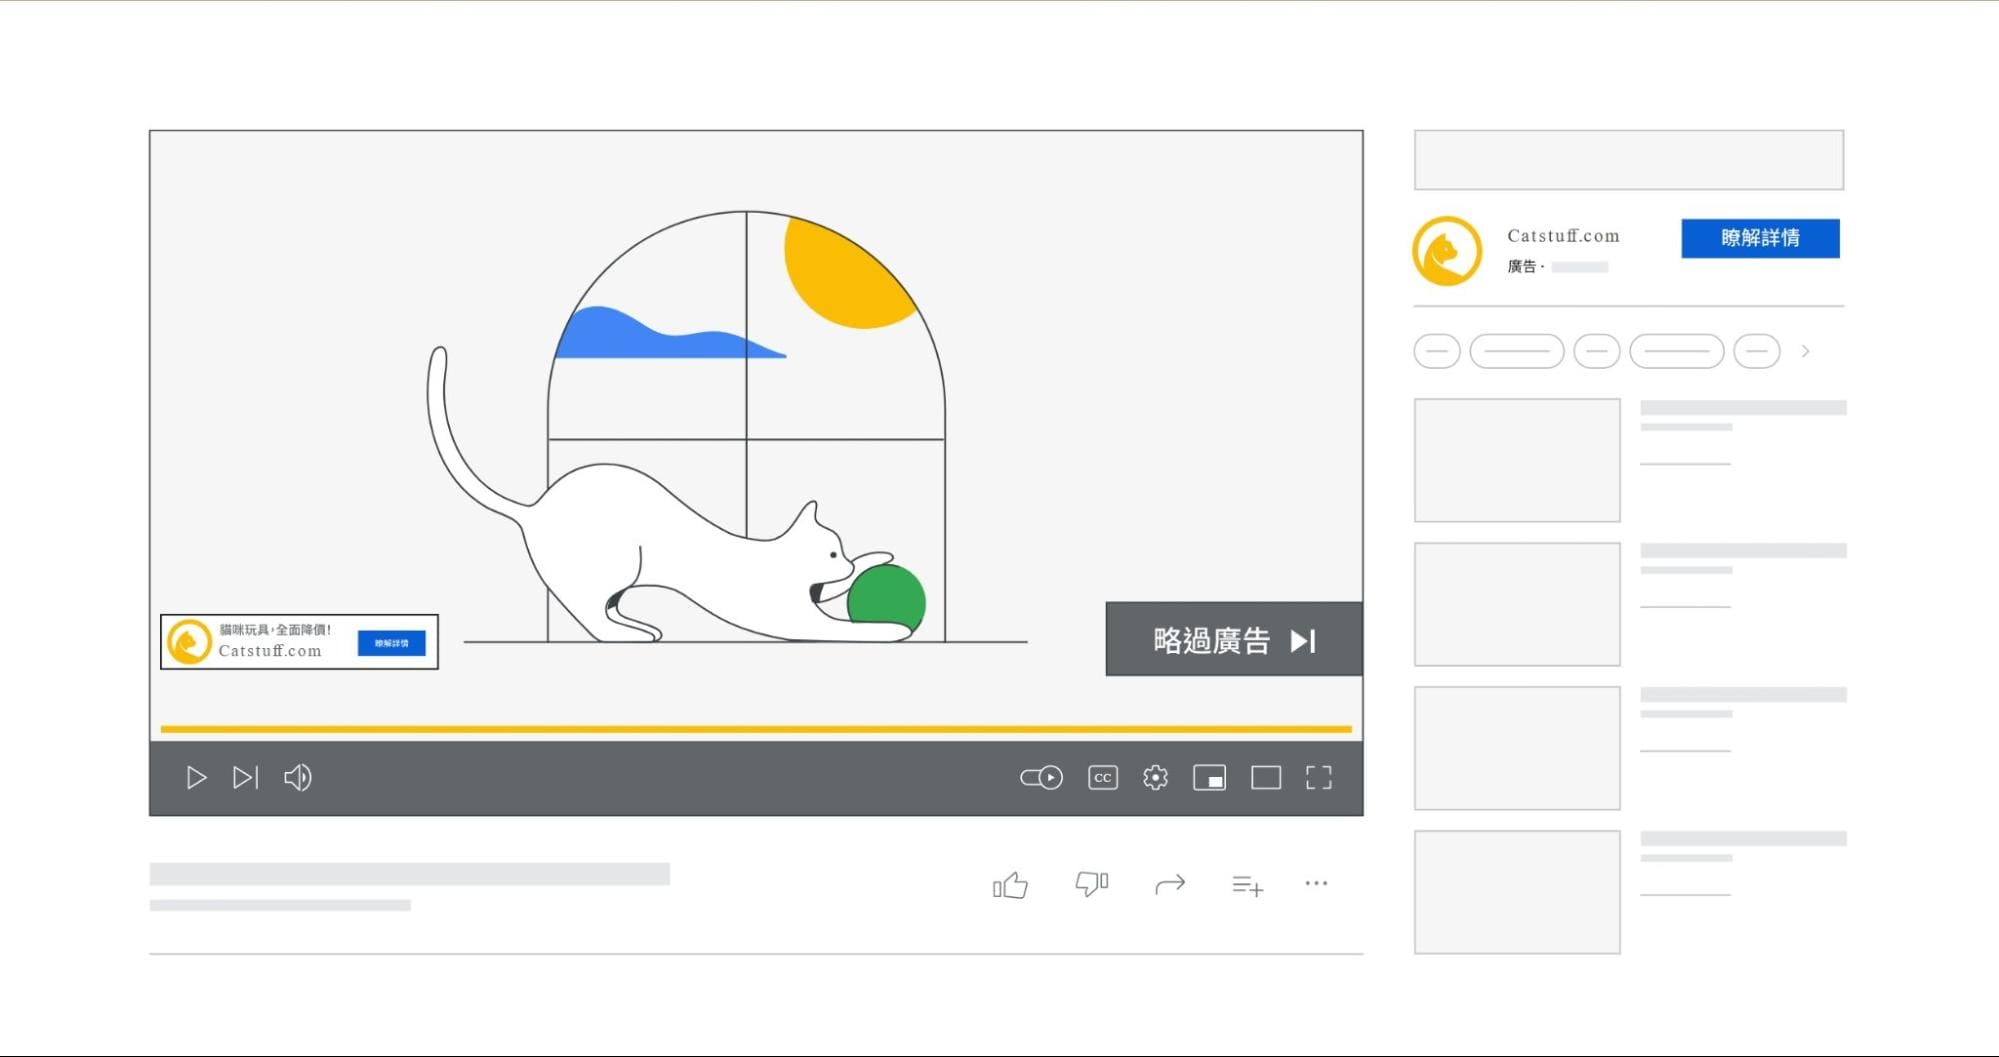Screen dimensions: 1999x1057
Task: Skip to the next video
Action: 245,778
